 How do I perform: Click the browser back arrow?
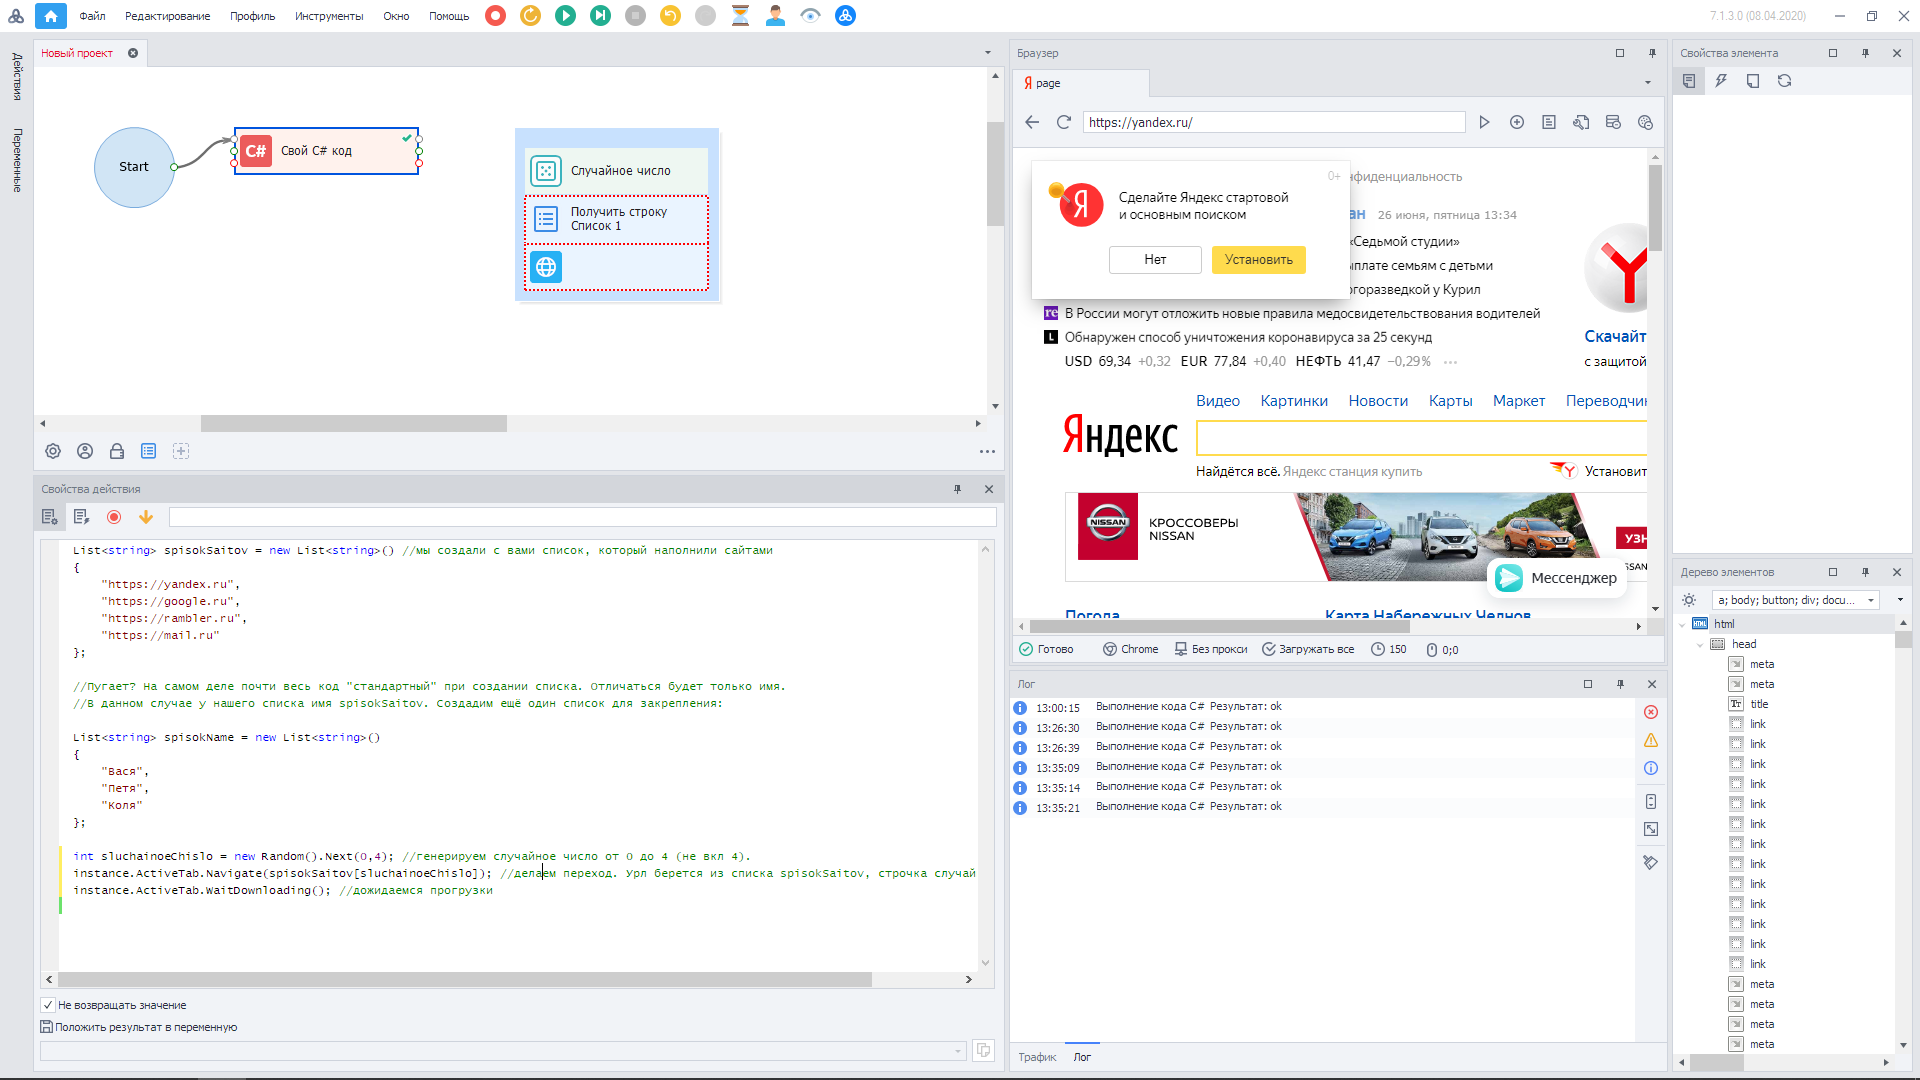click(x=1032, y=122)
